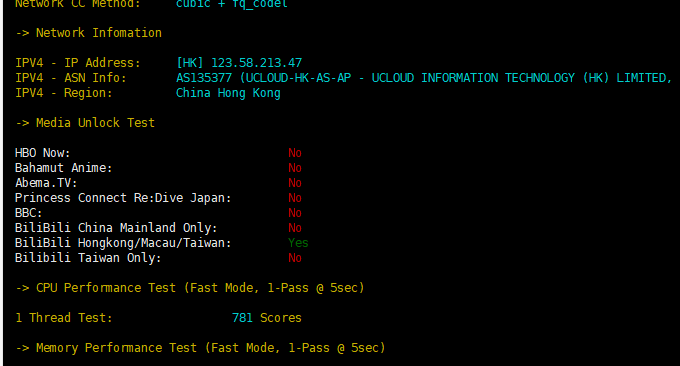
Task: Click BiliBili China Mainland Only label
Action: pyautogui.click(x=116, y=228)
